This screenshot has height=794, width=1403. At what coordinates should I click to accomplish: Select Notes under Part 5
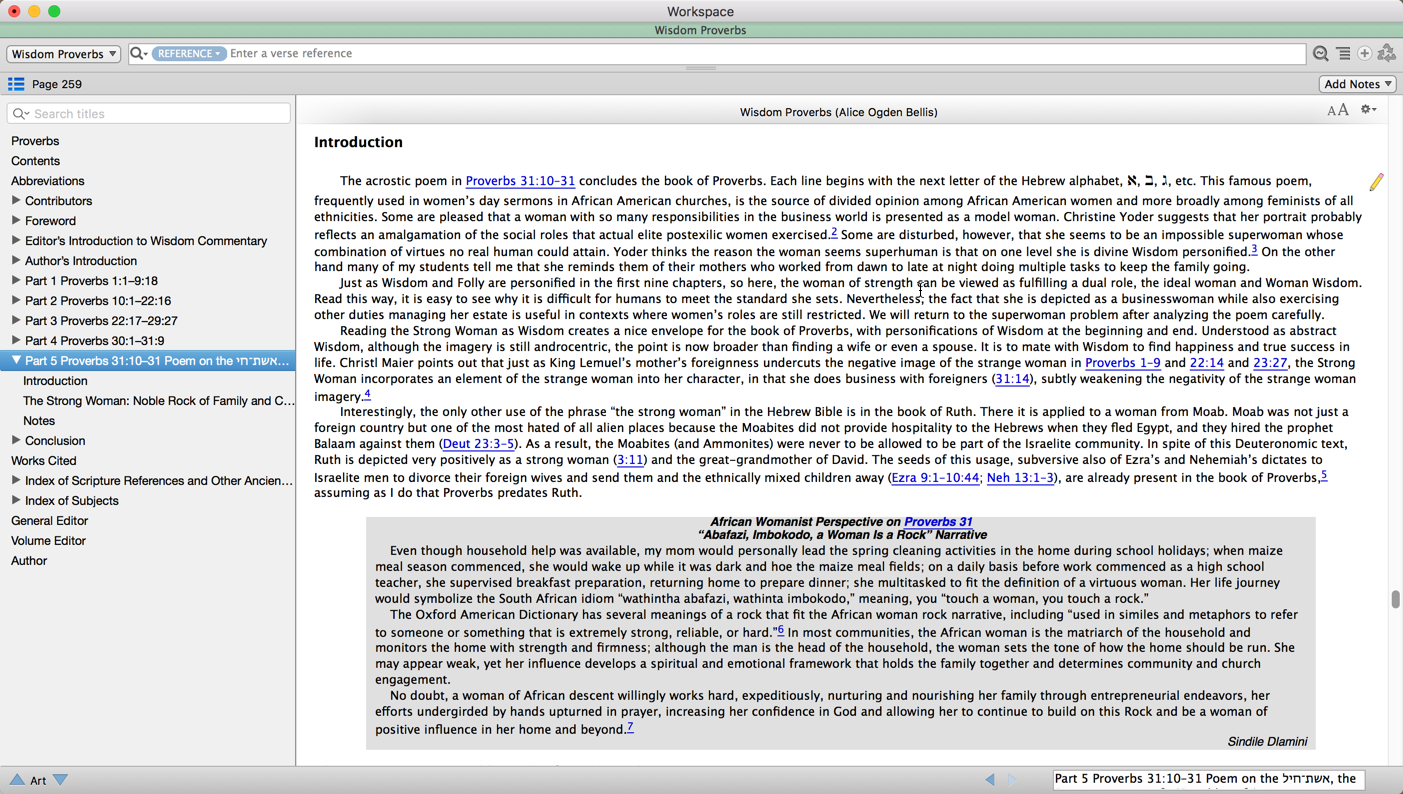(x=39, y=421)
